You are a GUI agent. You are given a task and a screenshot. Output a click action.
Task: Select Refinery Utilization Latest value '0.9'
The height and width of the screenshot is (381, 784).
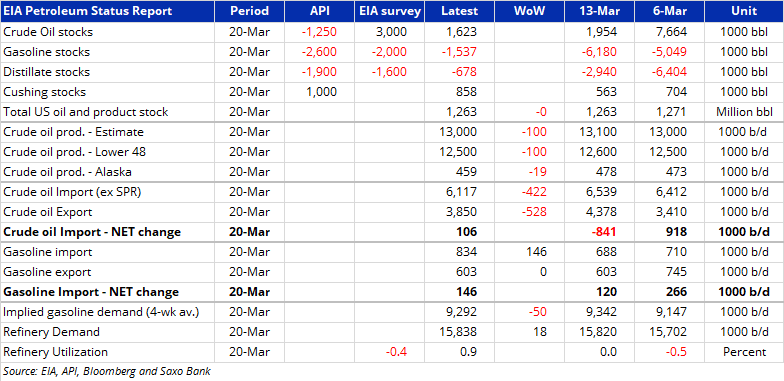468,352
